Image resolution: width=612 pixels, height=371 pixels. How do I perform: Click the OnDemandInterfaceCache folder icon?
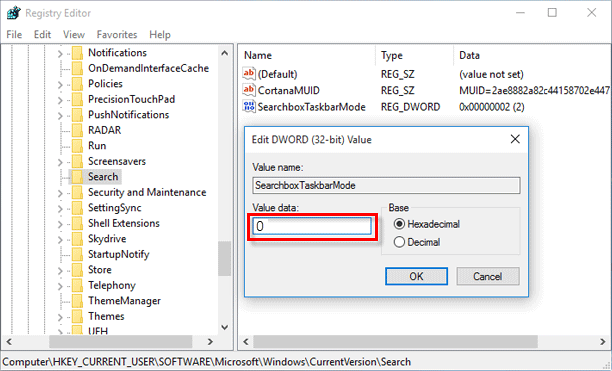pos(77,68)
